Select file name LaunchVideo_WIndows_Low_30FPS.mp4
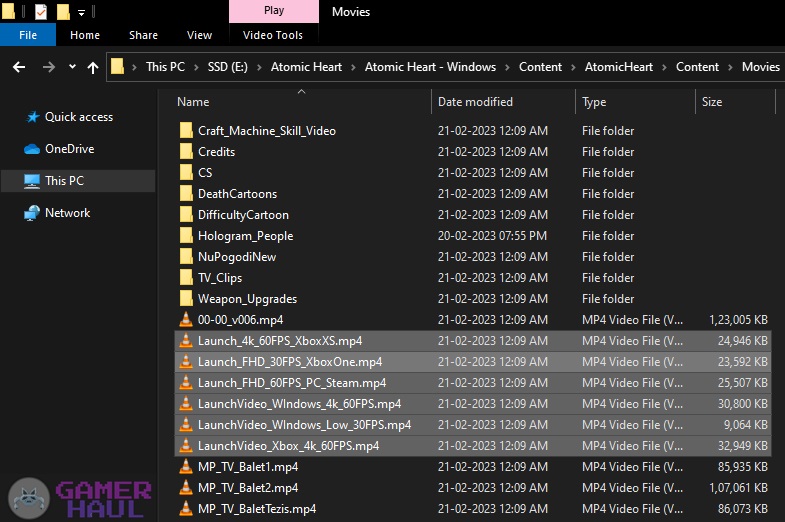Screen dimensions: 785x522 [x=304, y=425]
